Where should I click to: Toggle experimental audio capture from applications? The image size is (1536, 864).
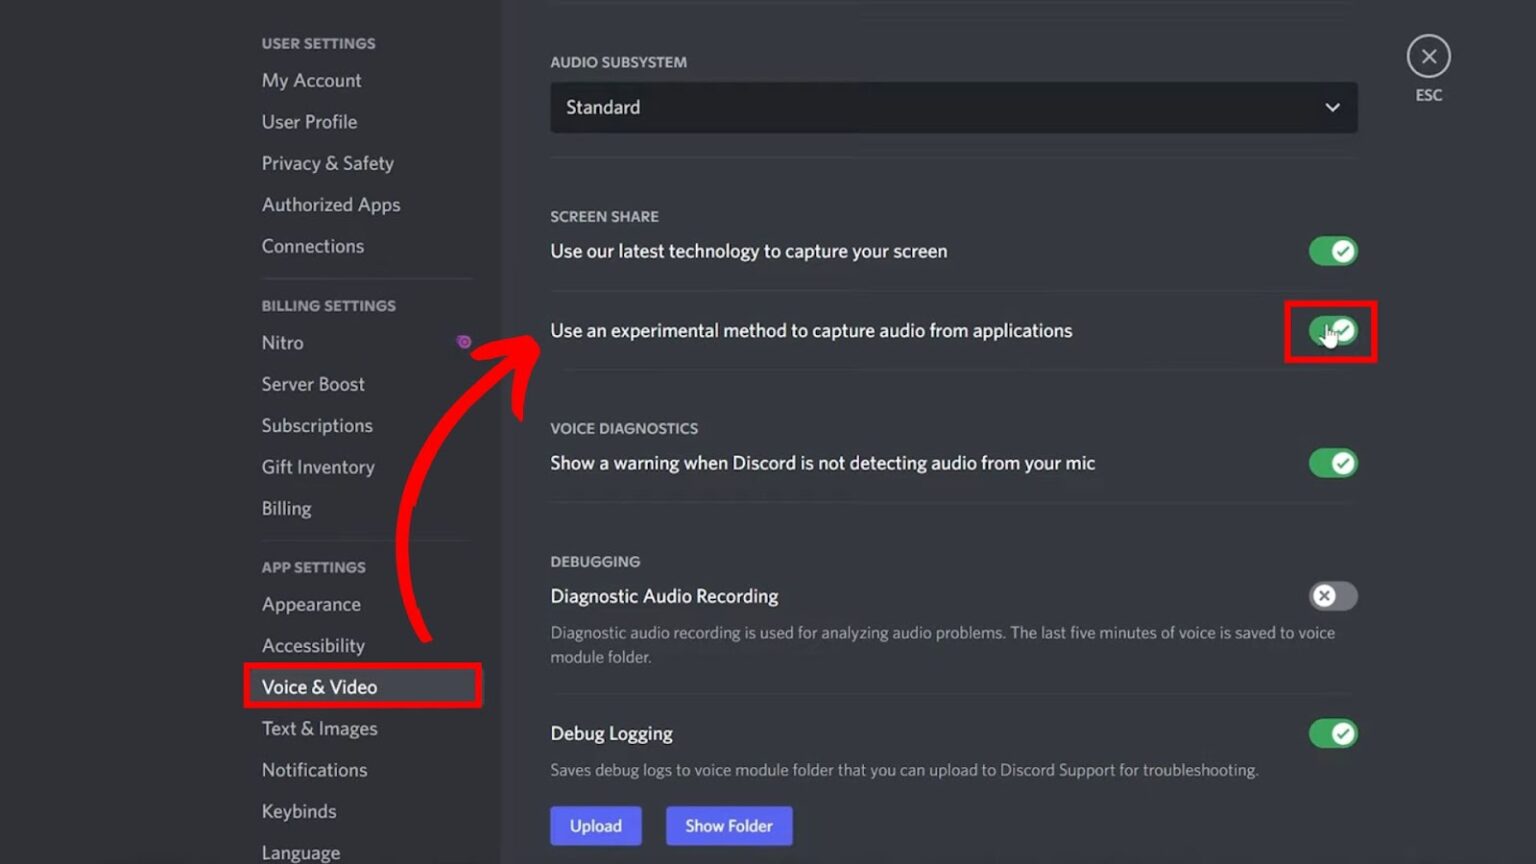1332,330
